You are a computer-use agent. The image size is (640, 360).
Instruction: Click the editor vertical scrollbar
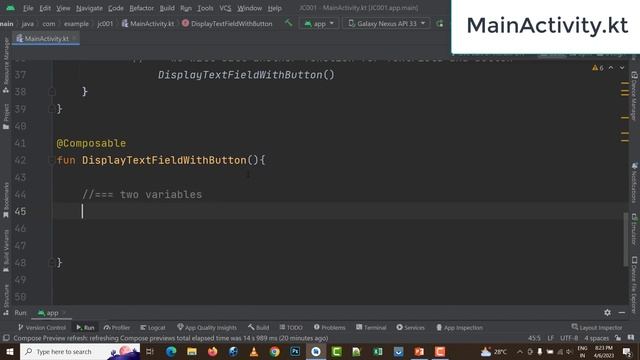coord(626,239)
